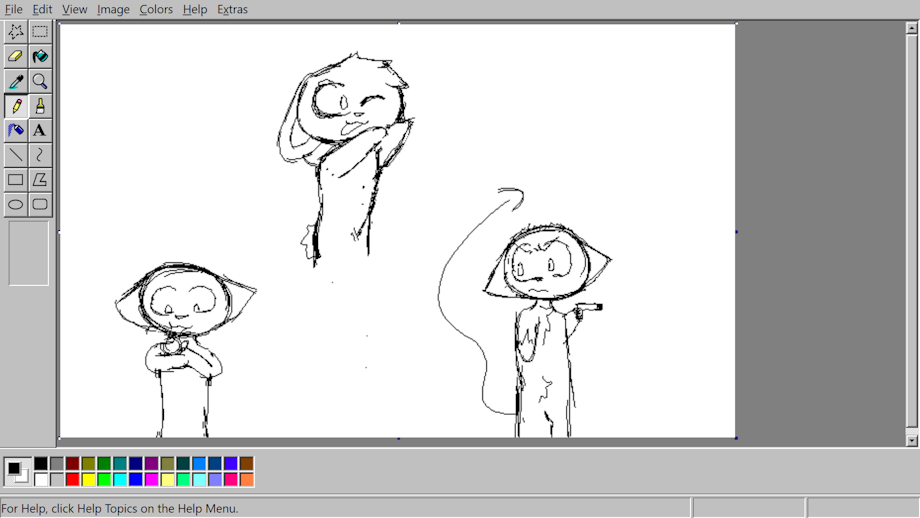Choose the rectangular Select tool
The width and height of the screenshot is (920, 518).
coord(40,32)
